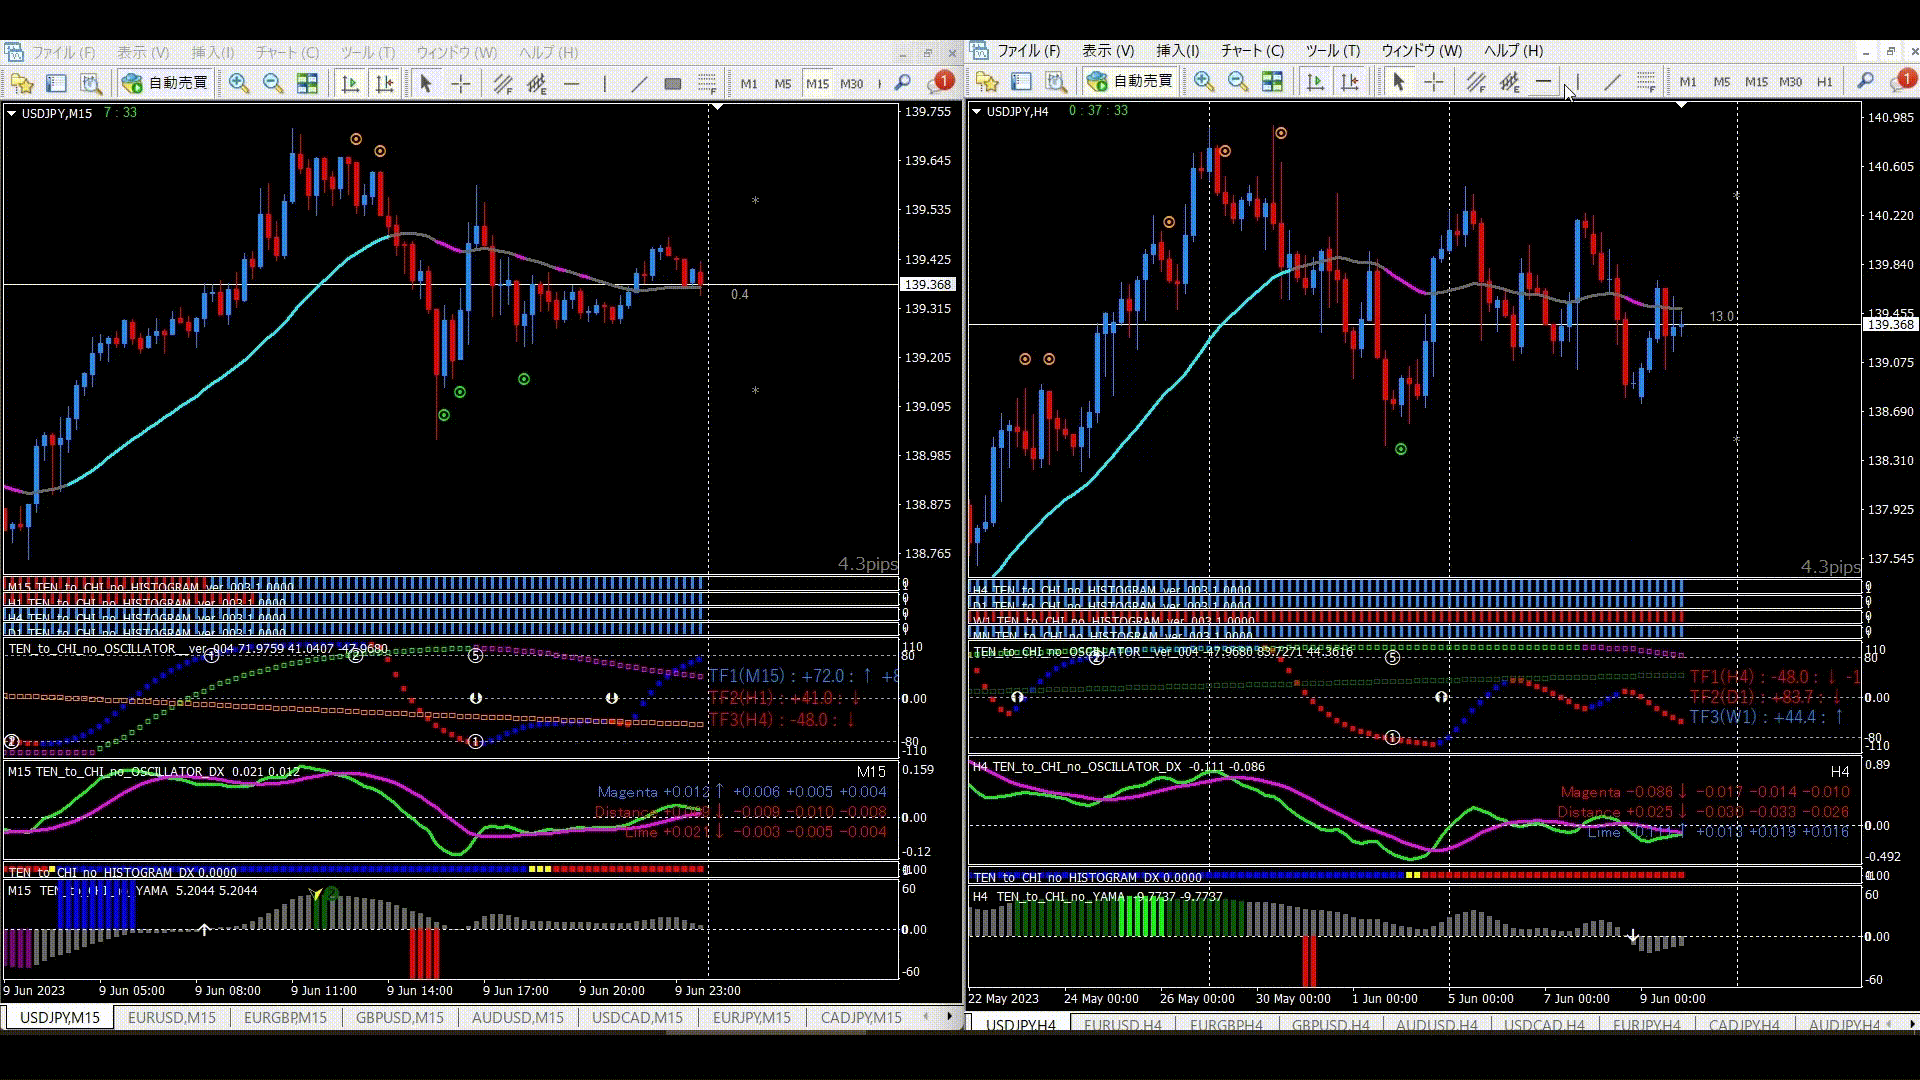Toggle chart shift in right toolbar
The image size is (1920, 1080).
pyautogui.click(x=1349, y=82)
